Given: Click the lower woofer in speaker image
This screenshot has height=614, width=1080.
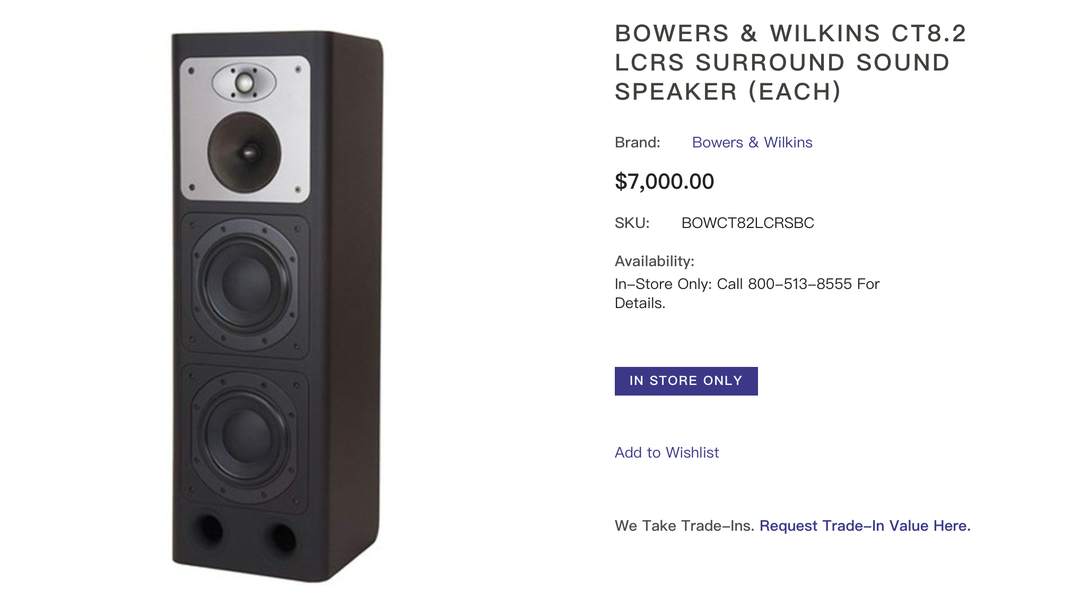Looking at the screenshot, I should coord(246,436).
